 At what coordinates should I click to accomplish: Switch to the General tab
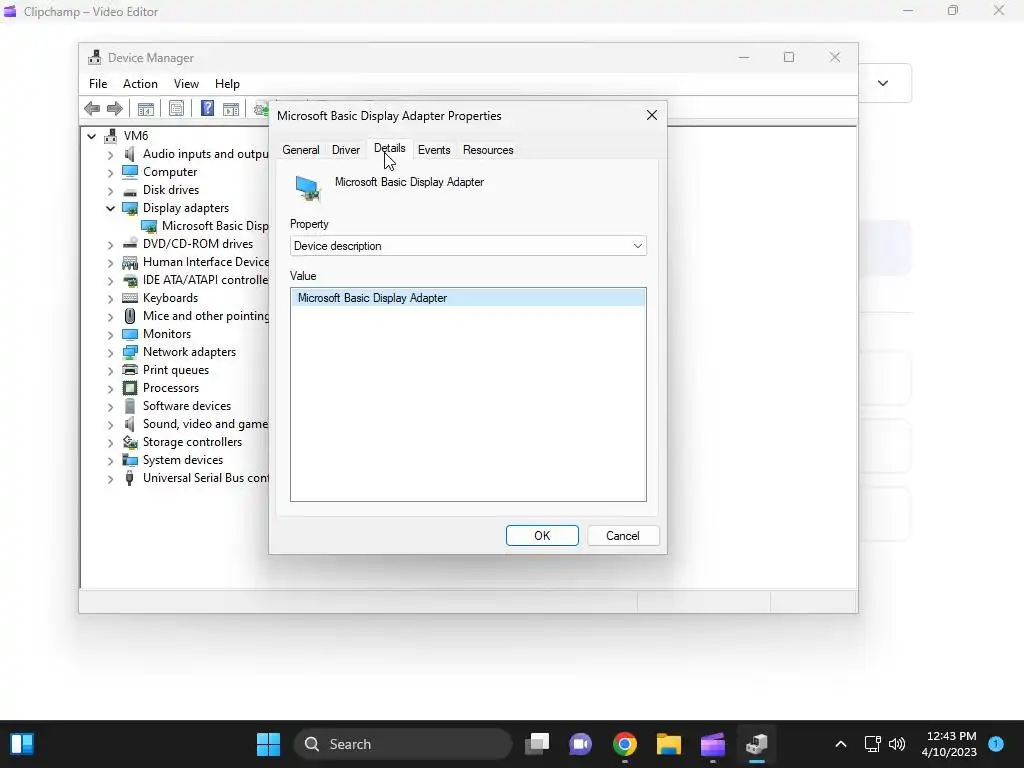point(300,150)
